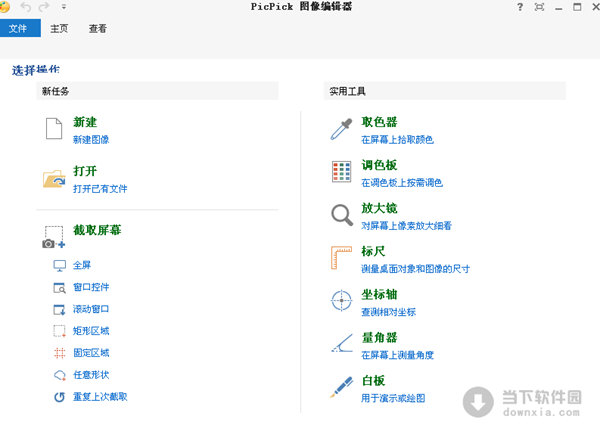This screenshot has width=600, height=431.
Task: Click the undo arrow in title bar
Action: 26,7
